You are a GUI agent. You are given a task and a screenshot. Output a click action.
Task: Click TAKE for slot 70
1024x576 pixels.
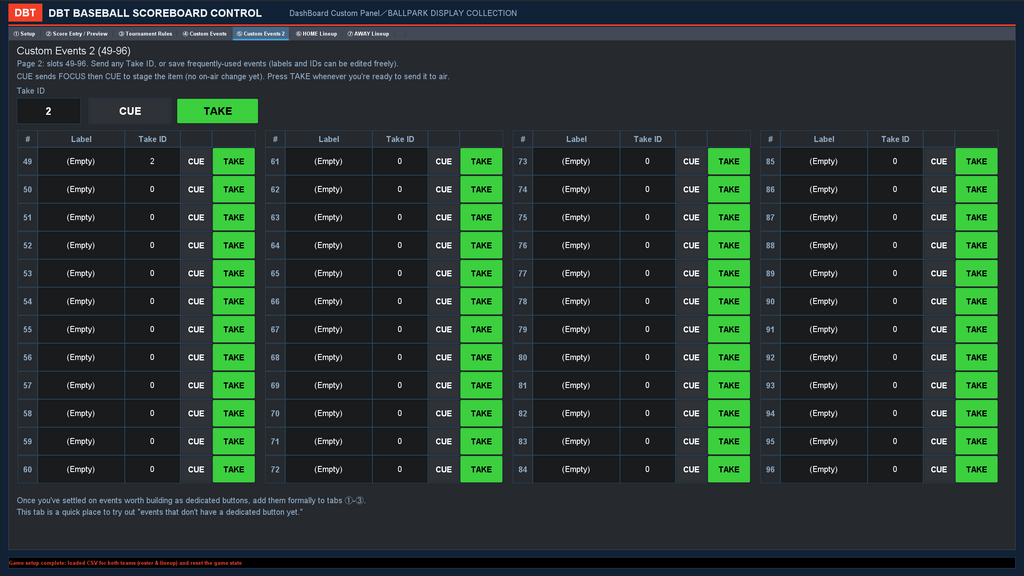[481, 413]
